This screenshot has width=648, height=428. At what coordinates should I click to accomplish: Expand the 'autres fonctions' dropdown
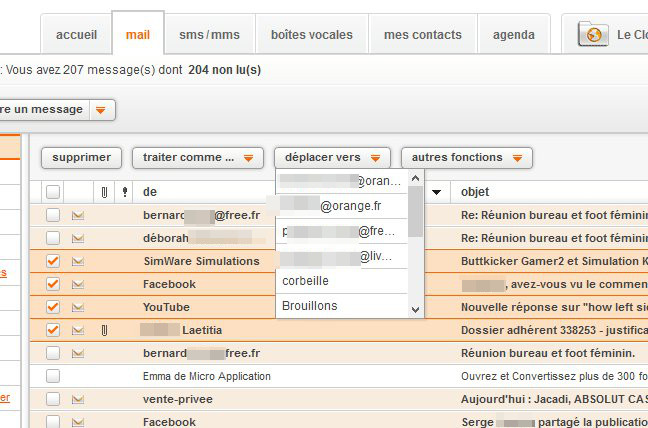tap(466, 158)
